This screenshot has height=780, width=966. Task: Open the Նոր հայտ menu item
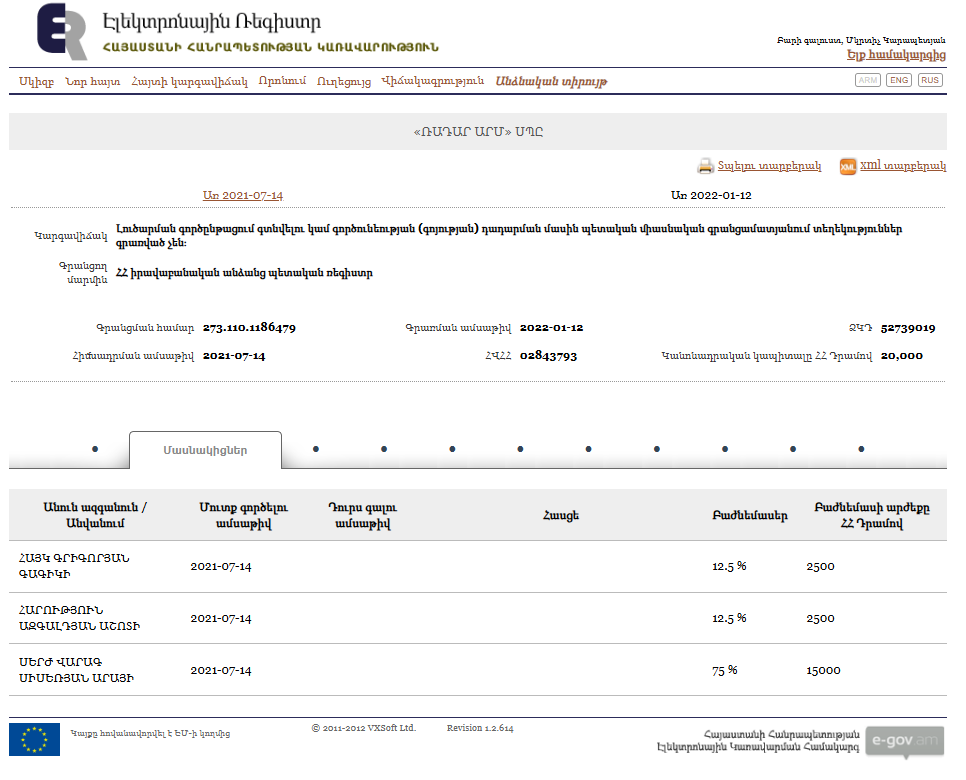93,81
